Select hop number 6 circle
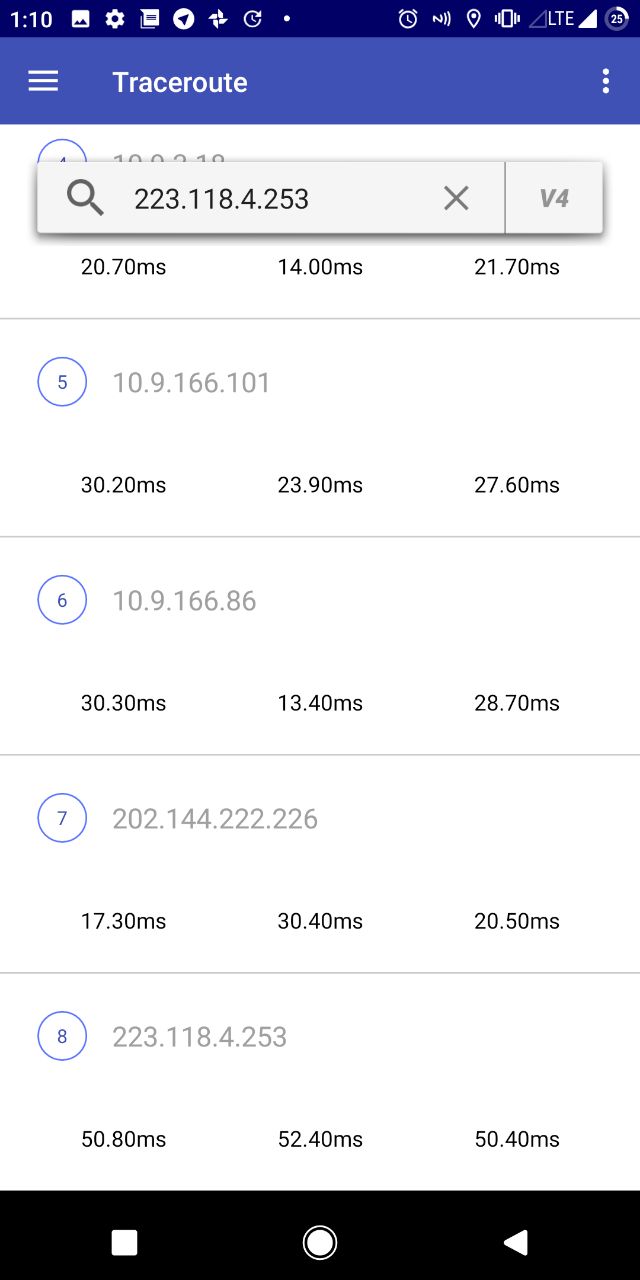This screenshot has height=1280, width=640. 62,600
